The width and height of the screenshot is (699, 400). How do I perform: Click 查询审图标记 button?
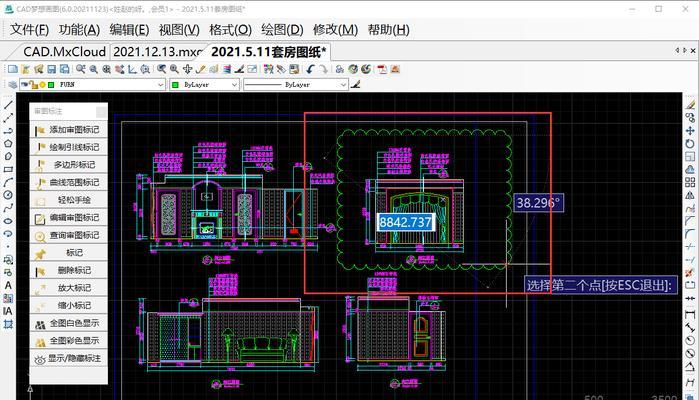[x=69, y=235]
